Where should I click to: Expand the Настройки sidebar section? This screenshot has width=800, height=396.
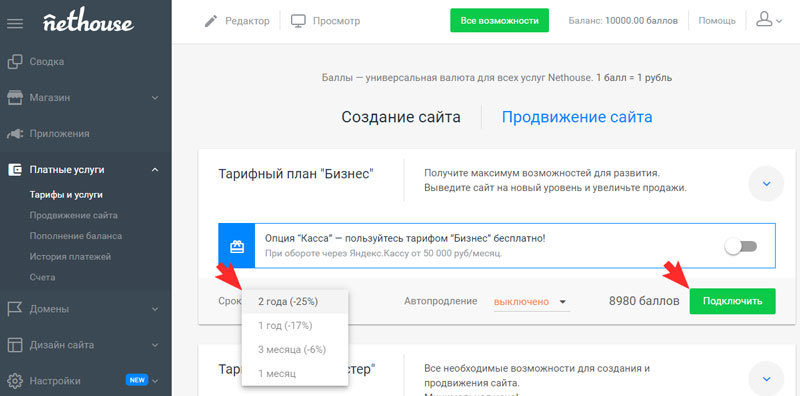click(x=156, y=381)
